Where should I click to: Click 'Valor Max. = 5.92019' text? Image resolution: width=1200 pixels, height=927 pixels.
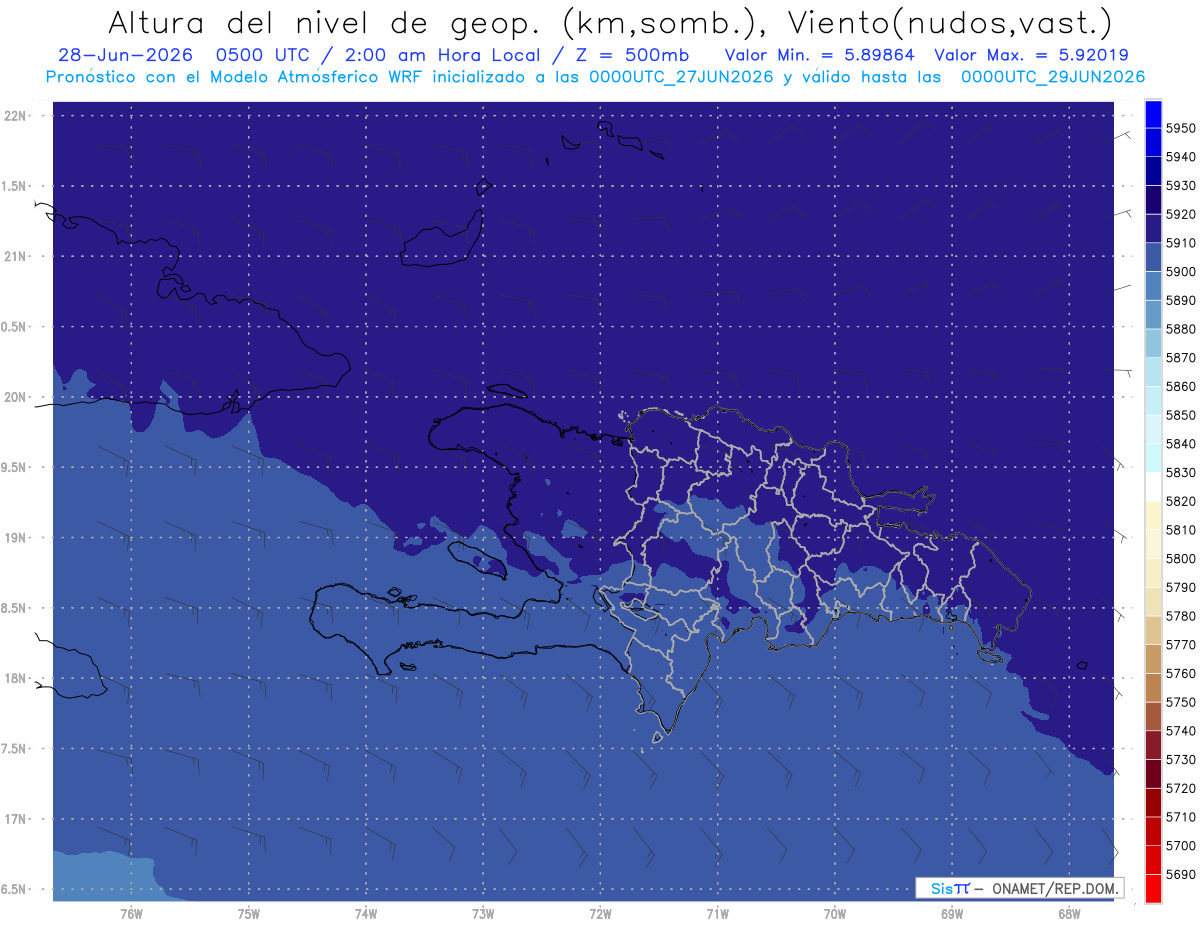[x=1032, y=56]
